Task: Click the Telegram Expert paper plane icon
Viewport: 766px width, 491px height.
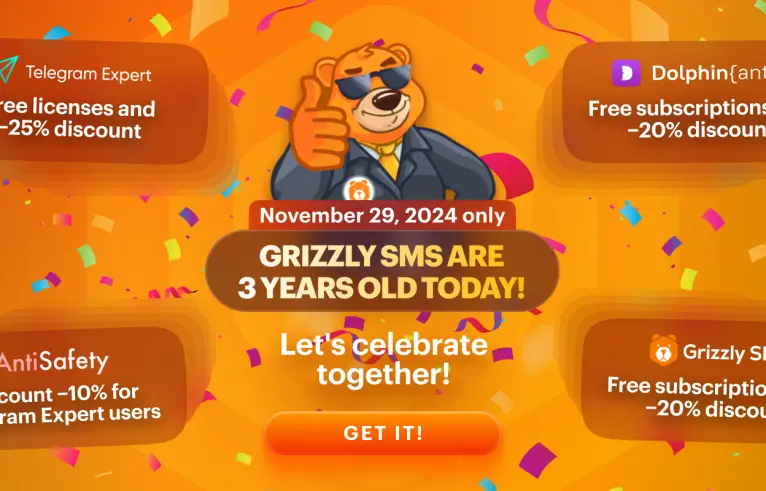Action: tap(8, 68)
